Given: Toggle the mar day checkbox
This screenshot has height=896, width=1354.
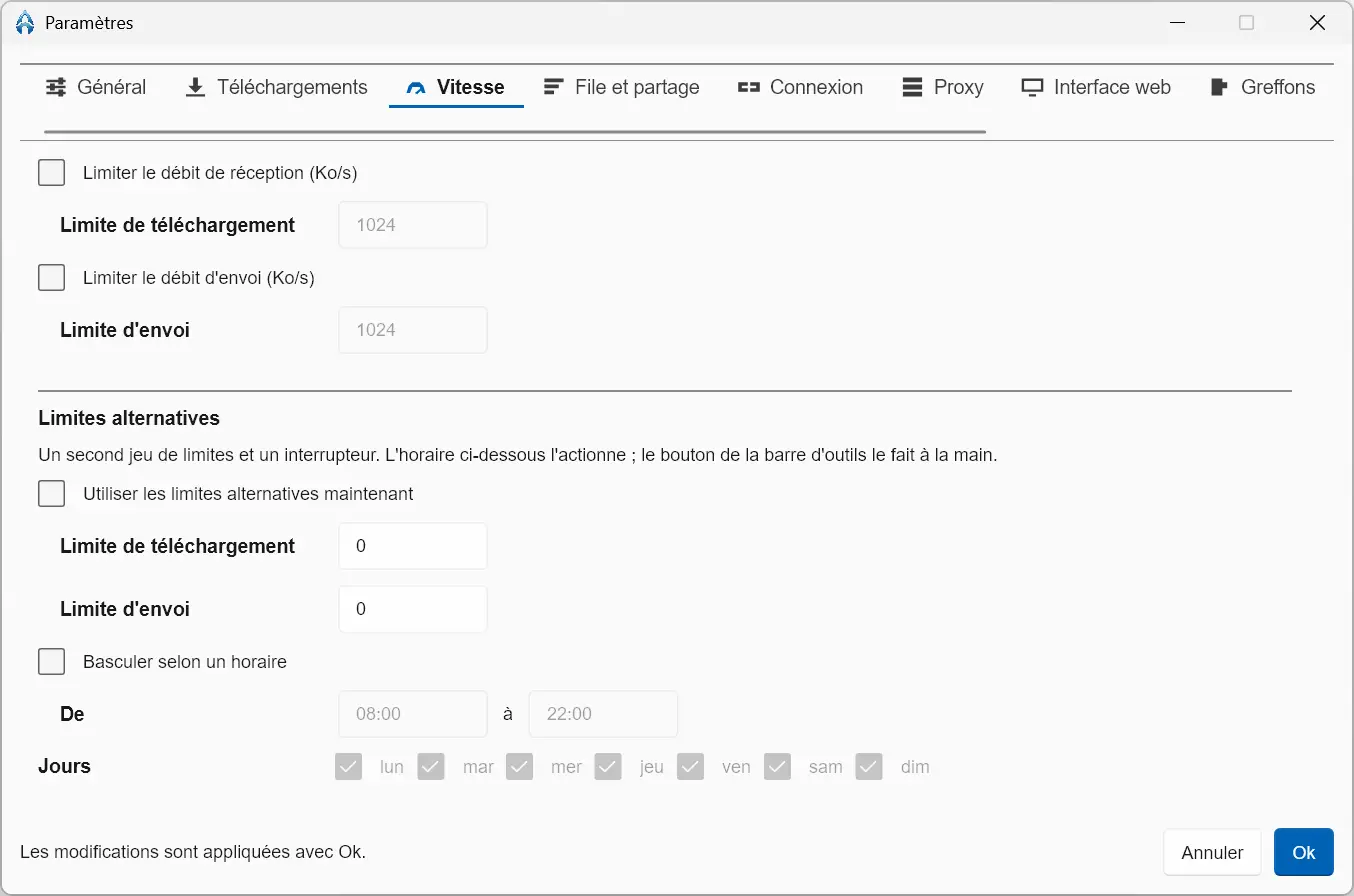Looking at the screenshot, I should [x=431, y=767].
